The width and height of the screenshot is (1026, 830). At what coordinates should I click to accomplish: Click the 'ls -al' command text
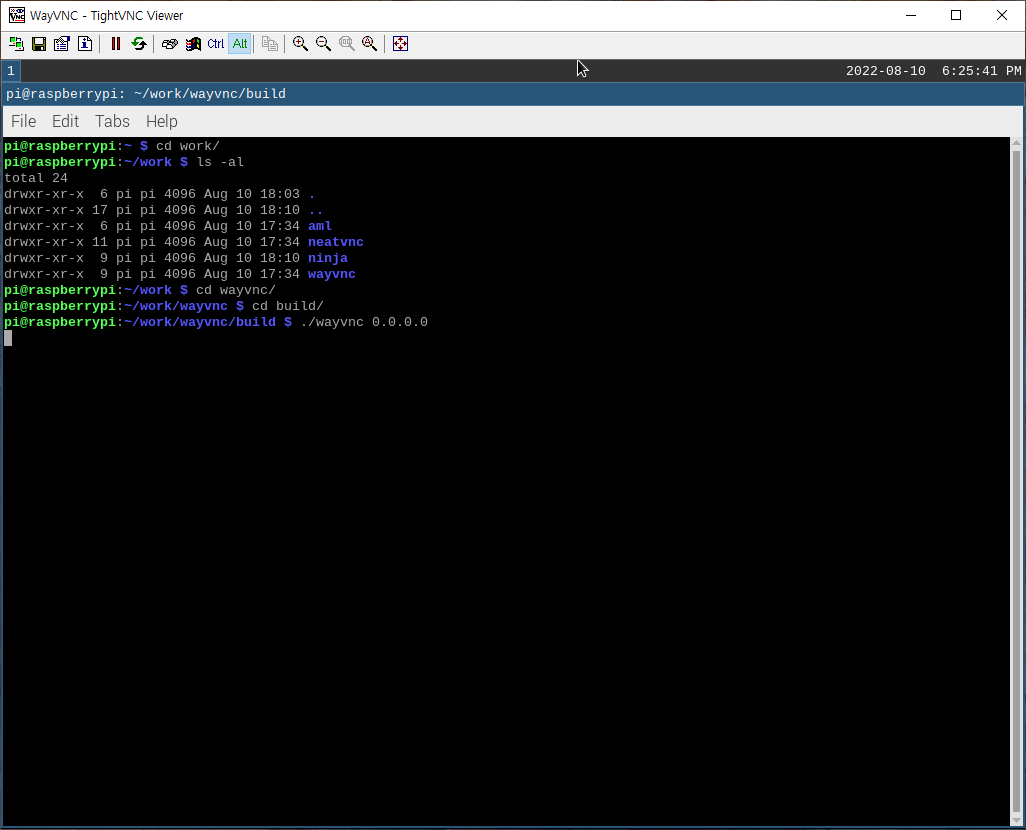(220, 162)
